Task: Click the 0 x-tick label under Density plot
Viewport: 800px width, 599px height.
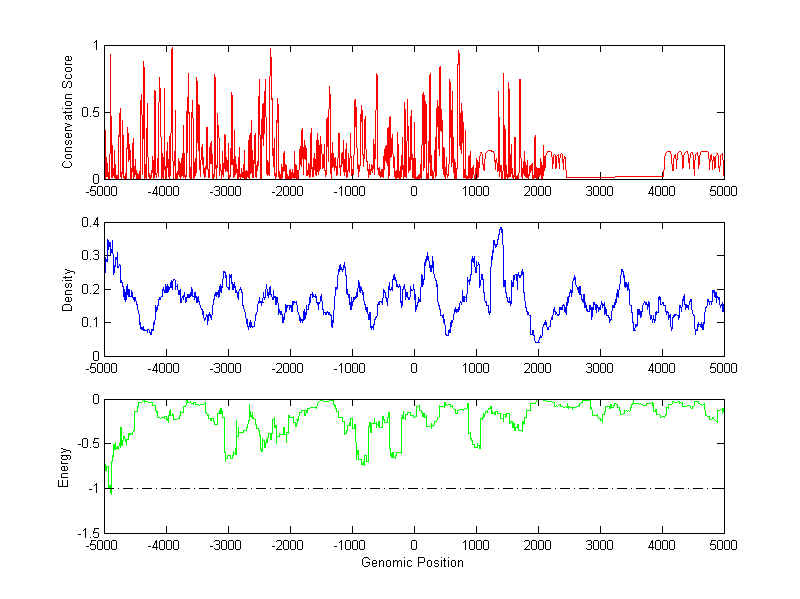Action: (x=414, y=368)
